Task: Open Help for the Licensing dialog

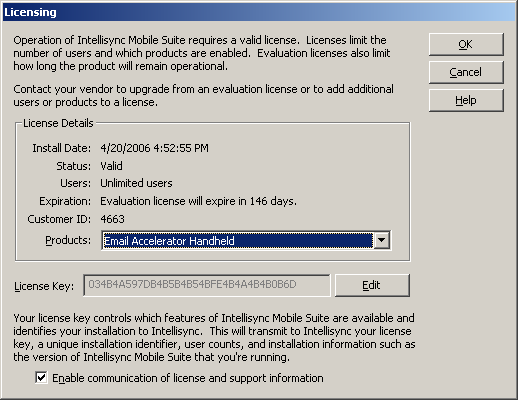Action: coord(466,100)
